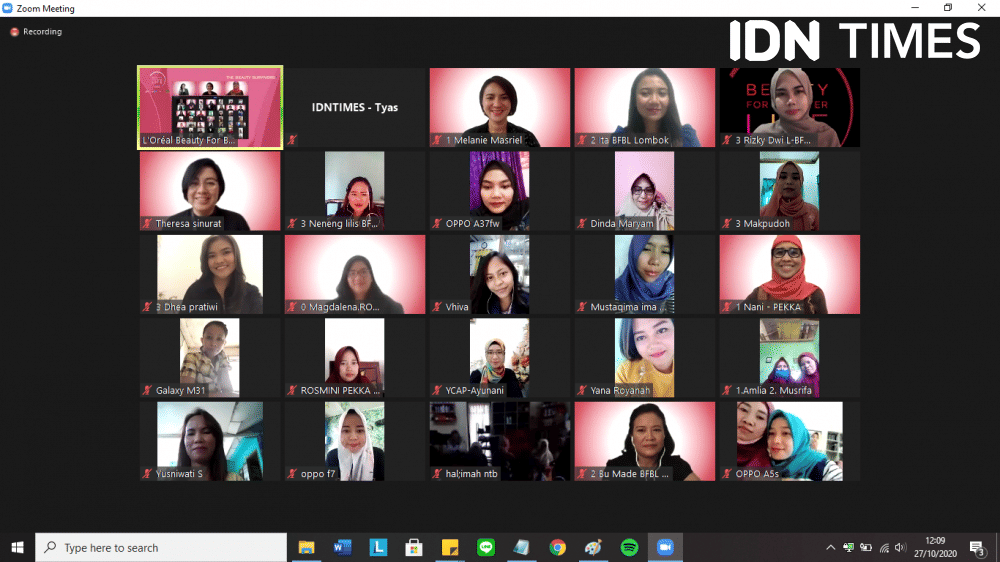This screenshot has width=1000, height=562.
Task: Open Zoom from the taskbar
Action: tap(665, 547)
